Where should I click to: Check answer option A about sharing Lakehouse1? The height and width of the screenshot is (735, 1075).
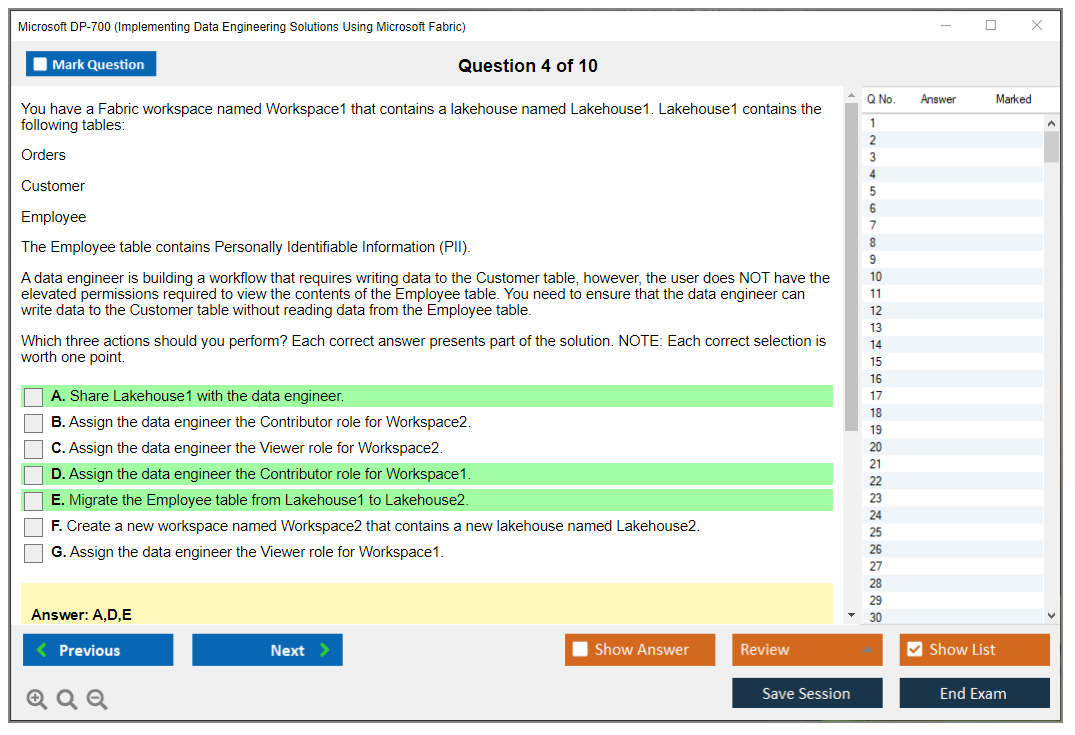pyautogui.click(x=32, y=396)
